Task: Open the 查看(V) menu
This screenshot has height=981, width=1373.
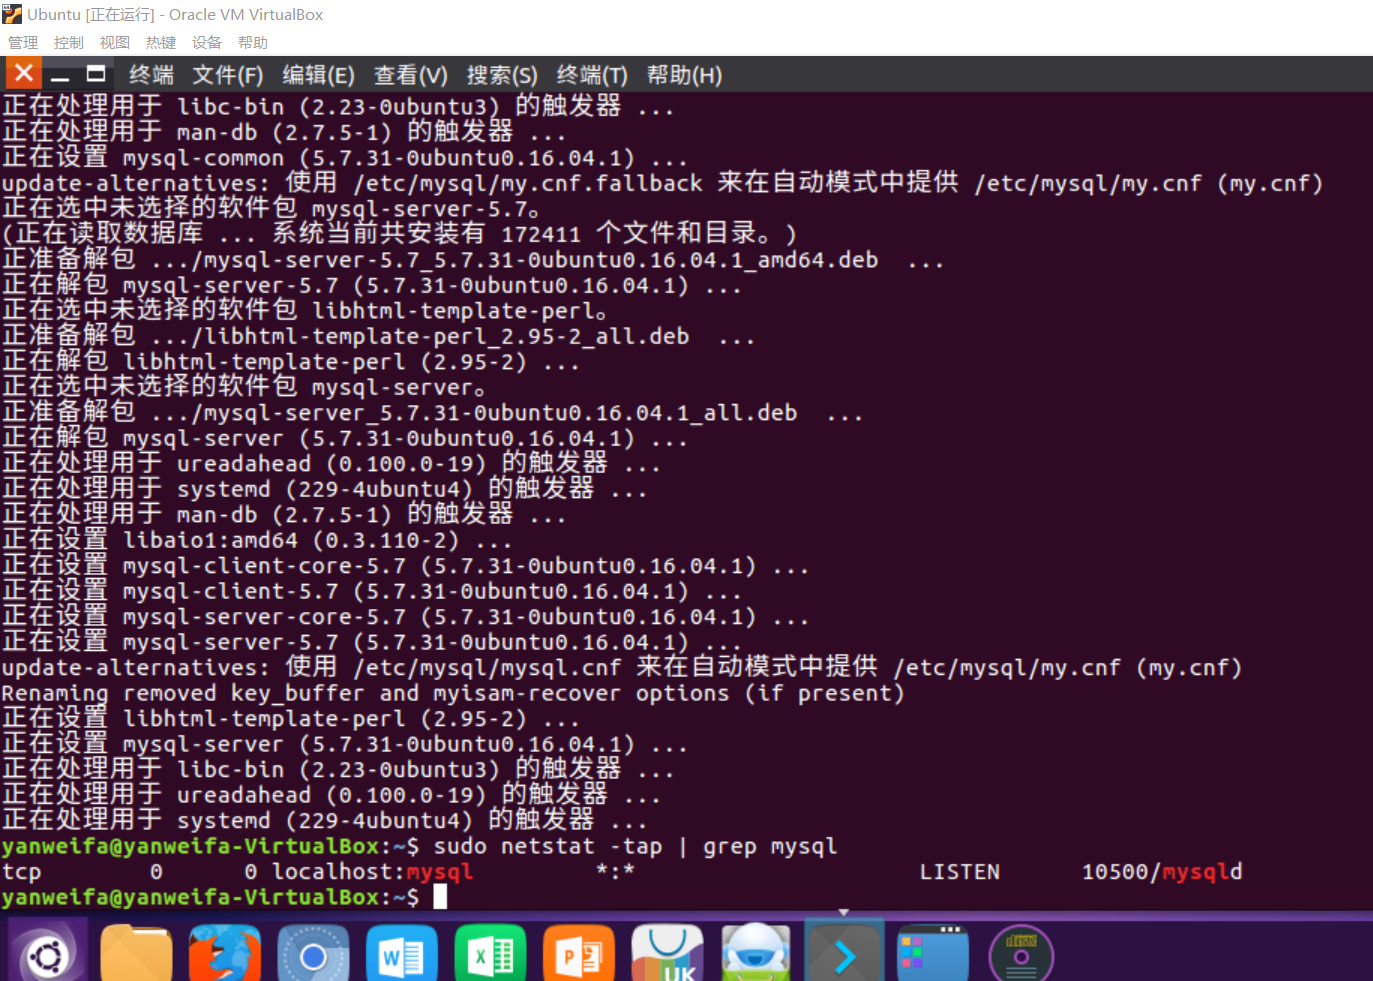Action: (411, 75)
